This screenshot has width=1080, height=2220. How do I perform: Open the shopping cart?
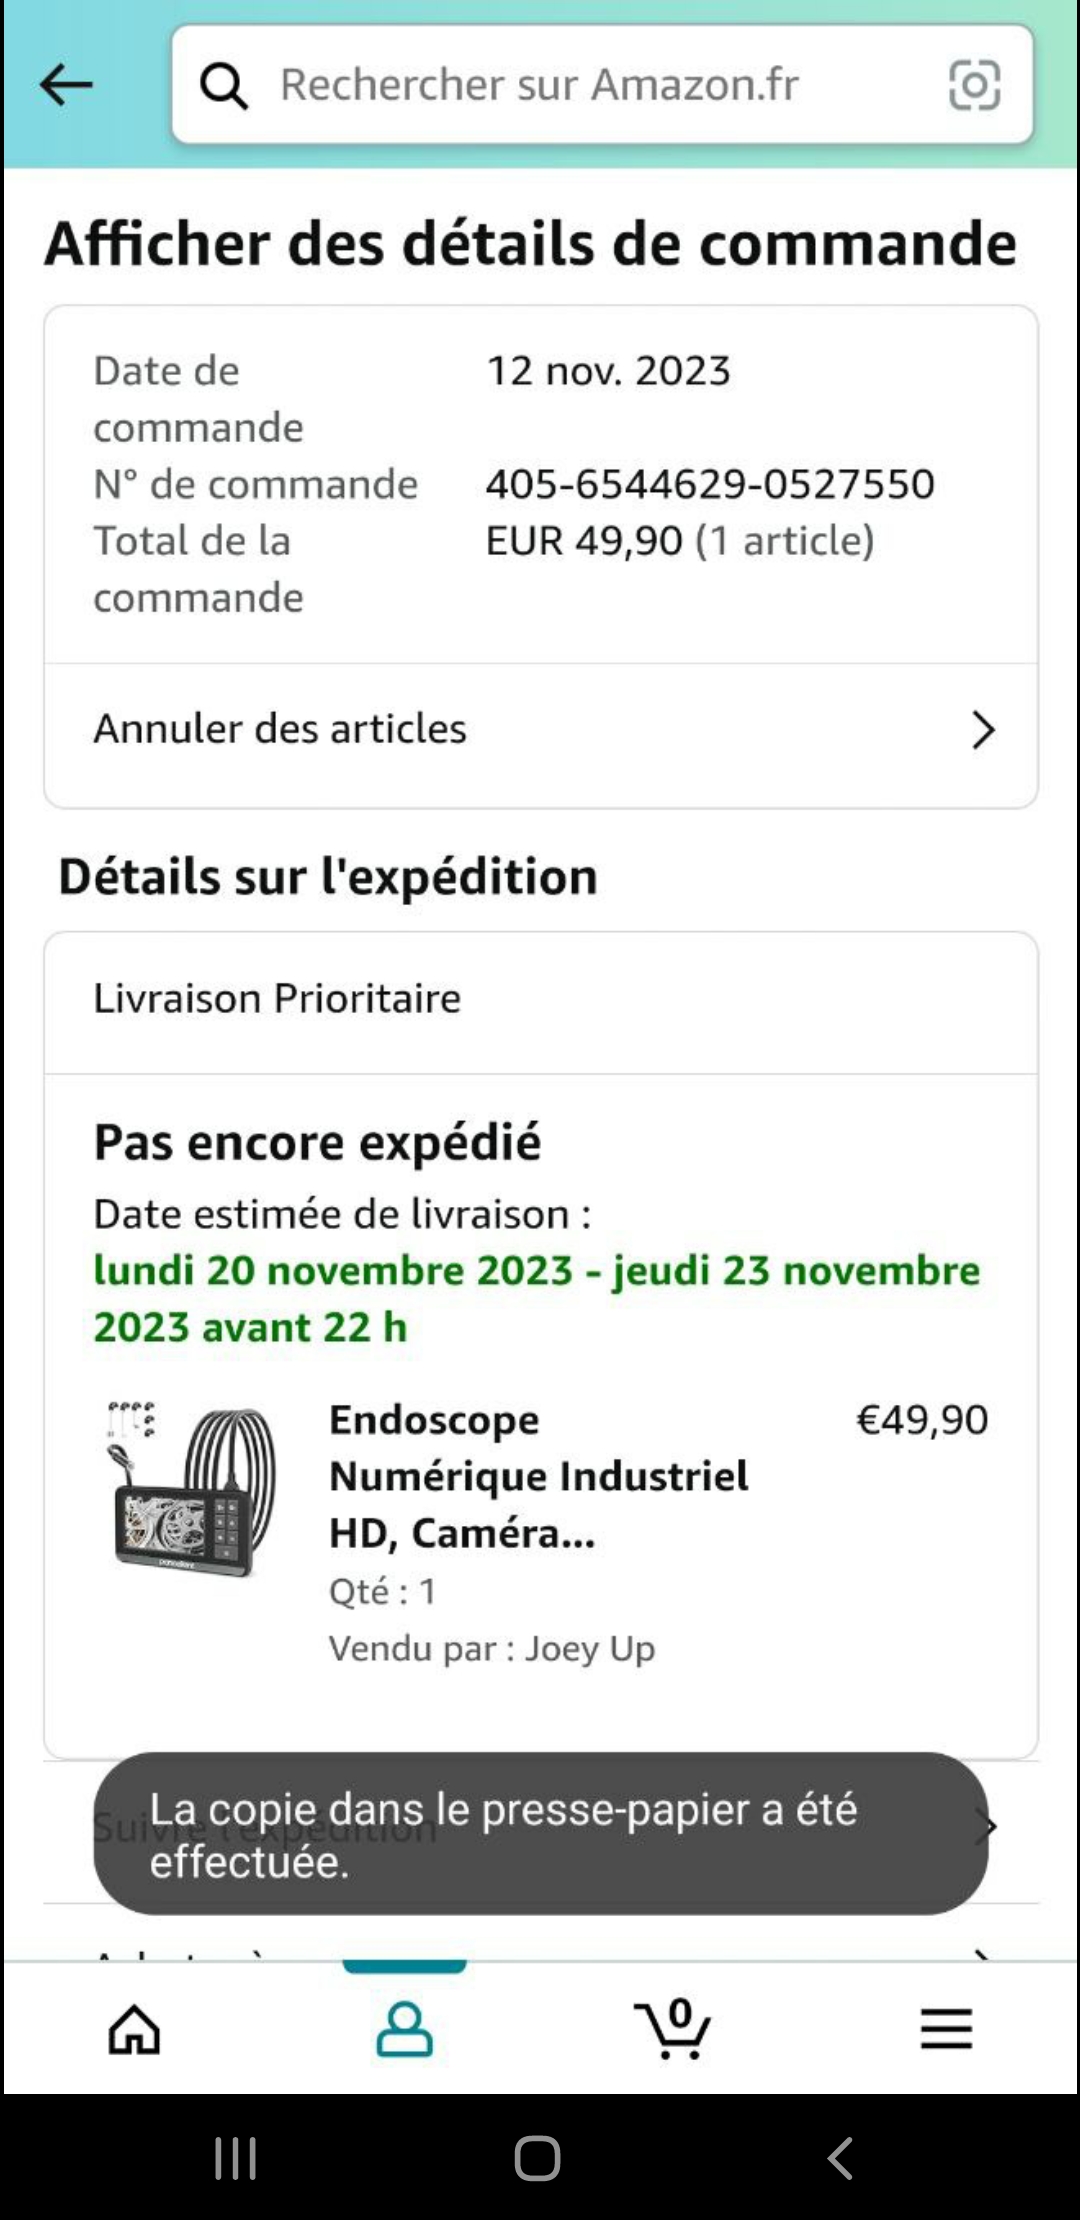[673, 2029]
